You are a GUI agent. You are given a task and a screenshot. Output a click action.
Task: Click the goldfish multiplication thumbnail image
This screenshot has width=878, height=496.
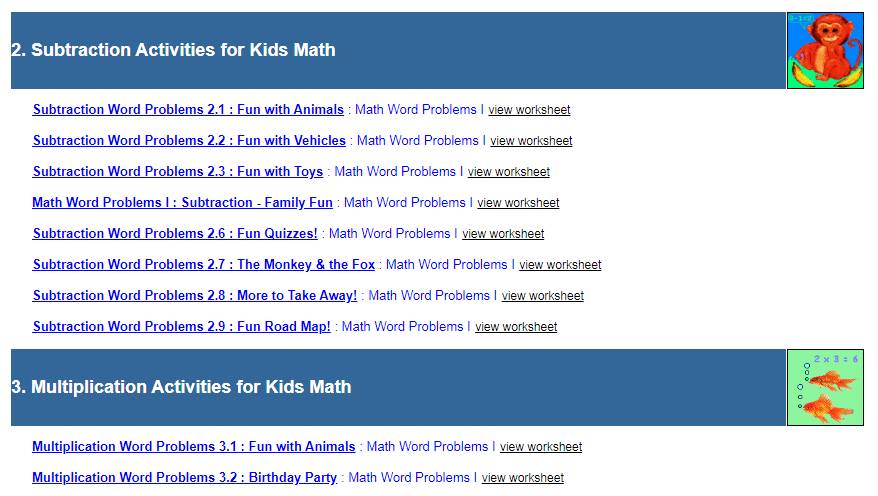[825, 388]
